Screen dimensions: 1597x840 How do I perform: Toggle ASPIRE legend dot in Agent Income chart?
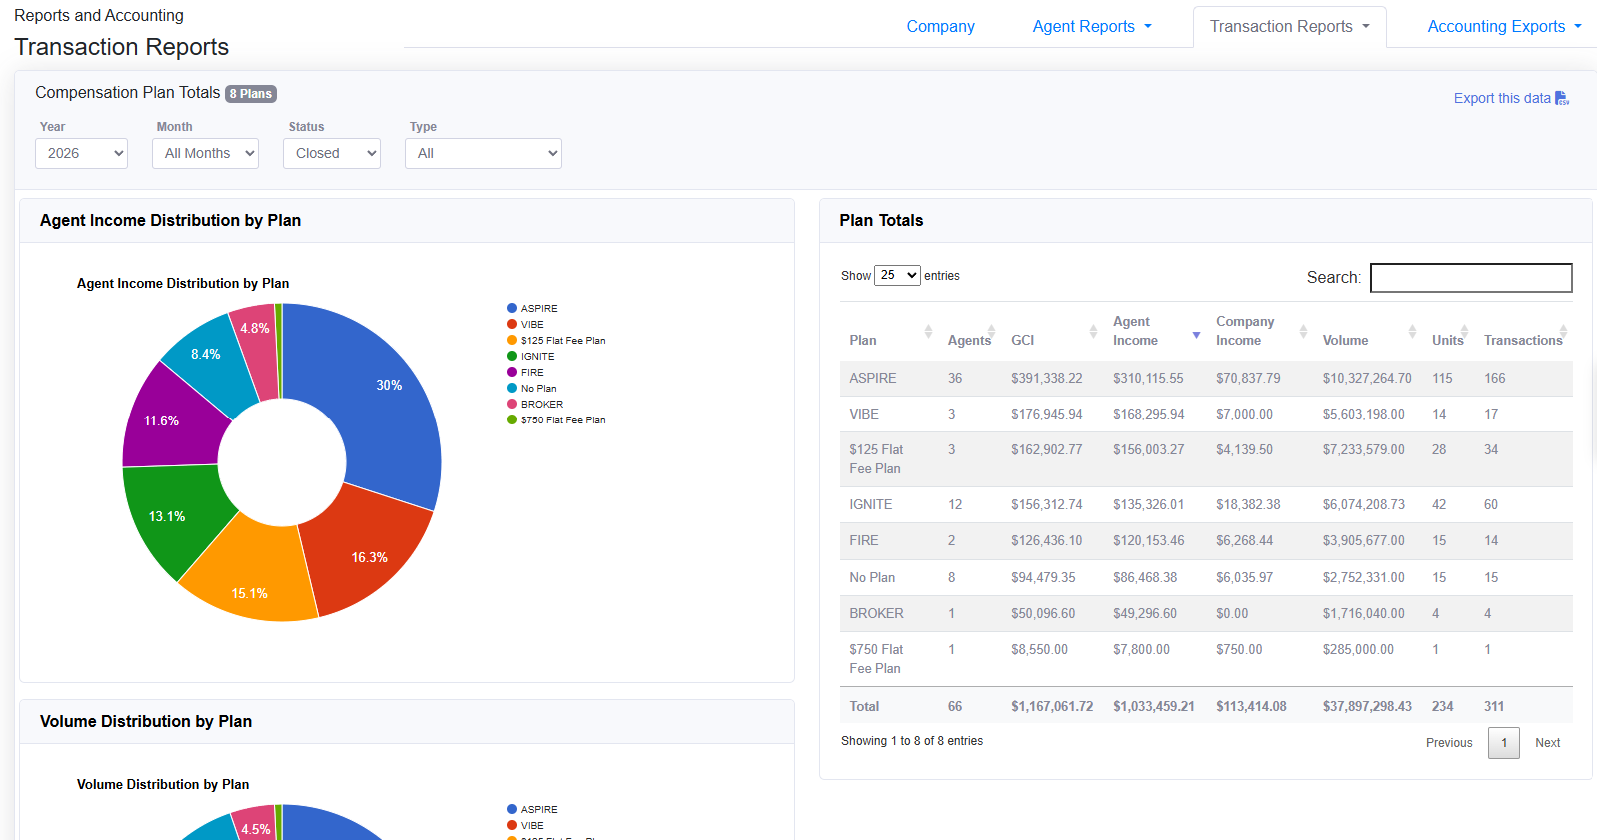point(512,308)
